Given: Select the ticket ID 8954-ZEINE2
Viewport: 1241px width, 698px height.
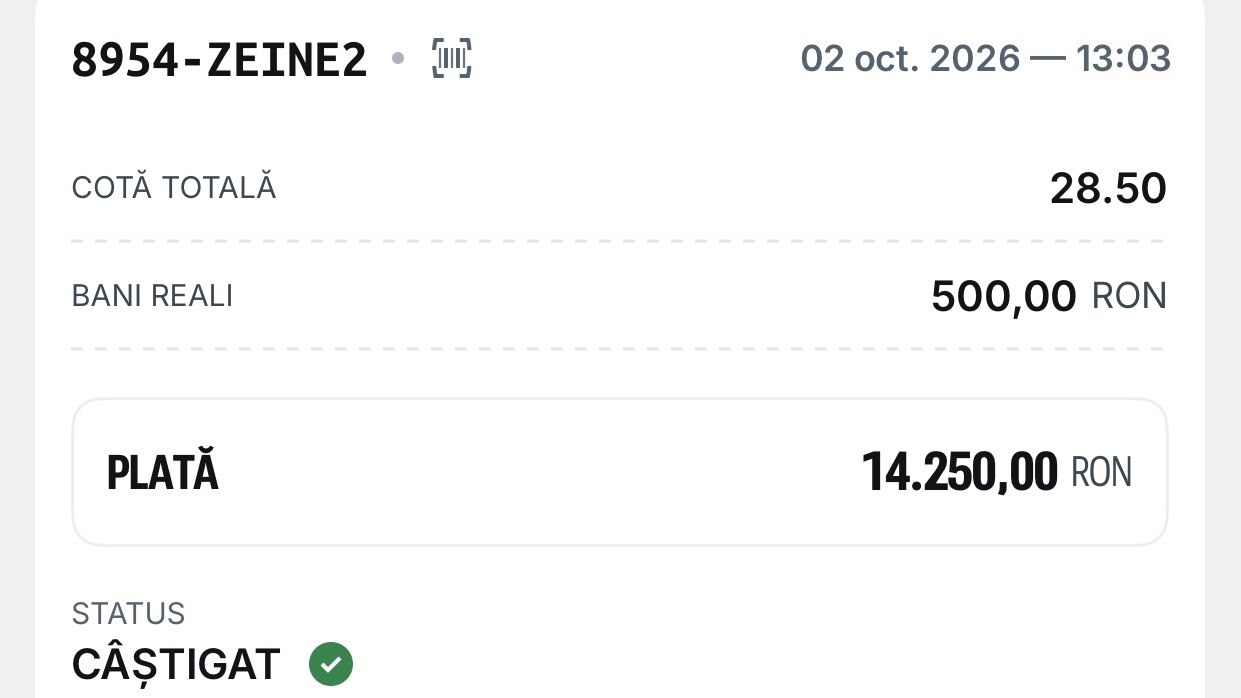Looking at the screenshot, I should tap(220, 60).
